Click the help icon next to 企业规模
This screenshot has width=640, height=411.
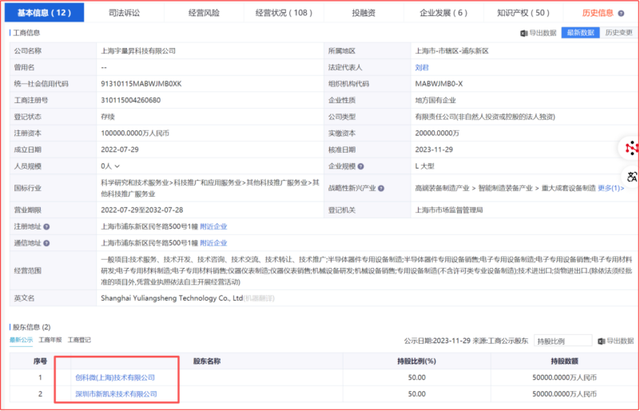pos(361,167)
